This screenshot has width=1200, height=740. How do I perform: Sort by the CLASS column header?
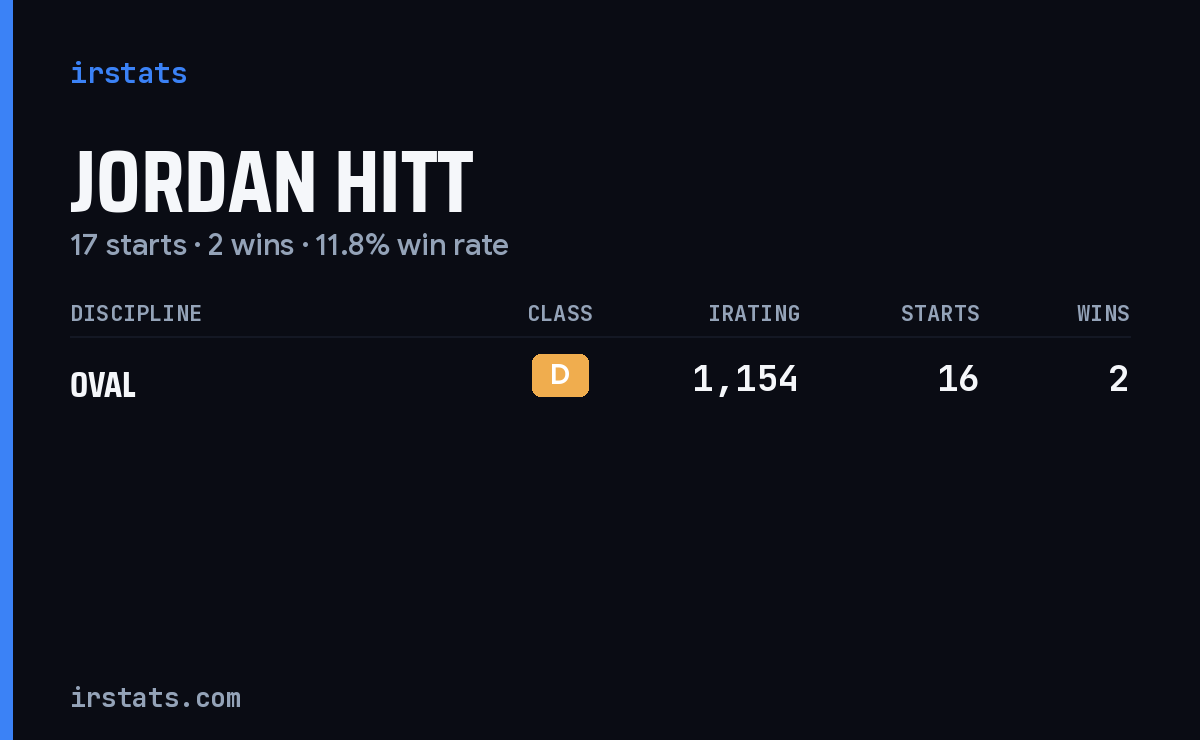560,313
